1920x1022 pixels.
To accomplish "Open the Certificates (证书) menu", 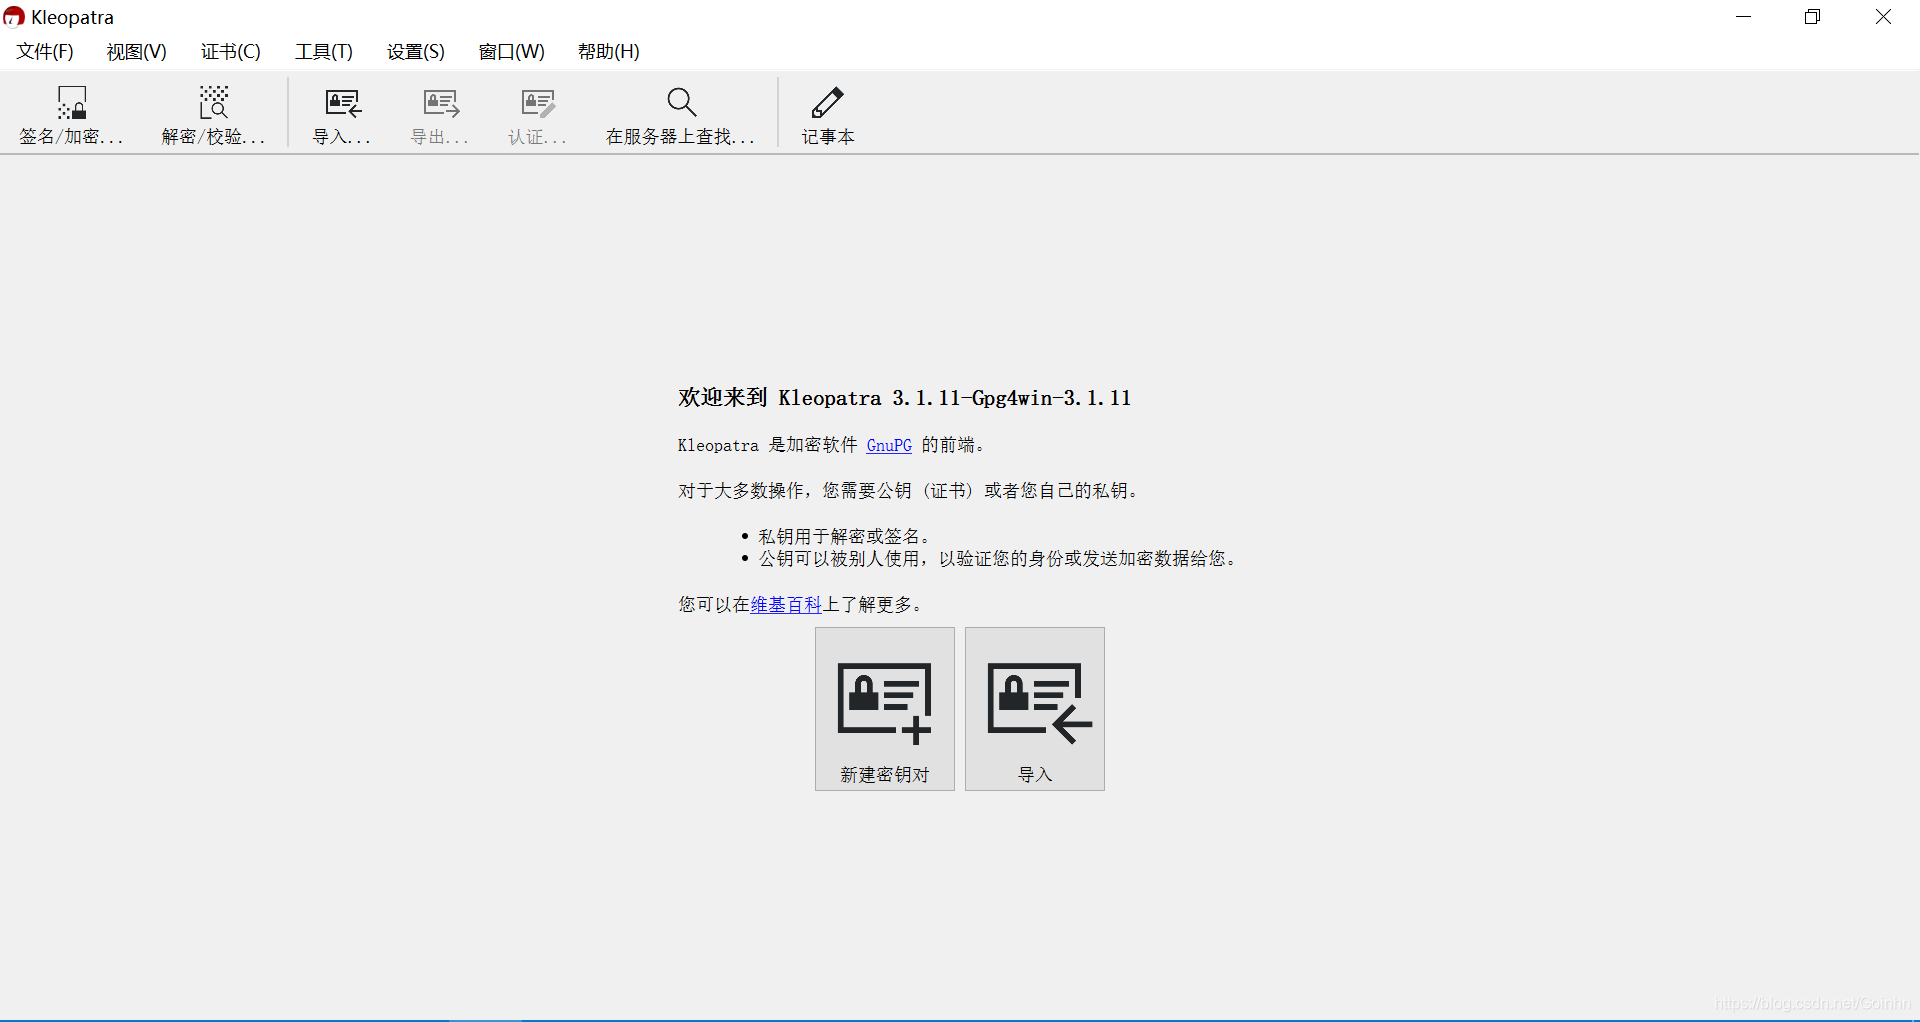I will [231, 51].
